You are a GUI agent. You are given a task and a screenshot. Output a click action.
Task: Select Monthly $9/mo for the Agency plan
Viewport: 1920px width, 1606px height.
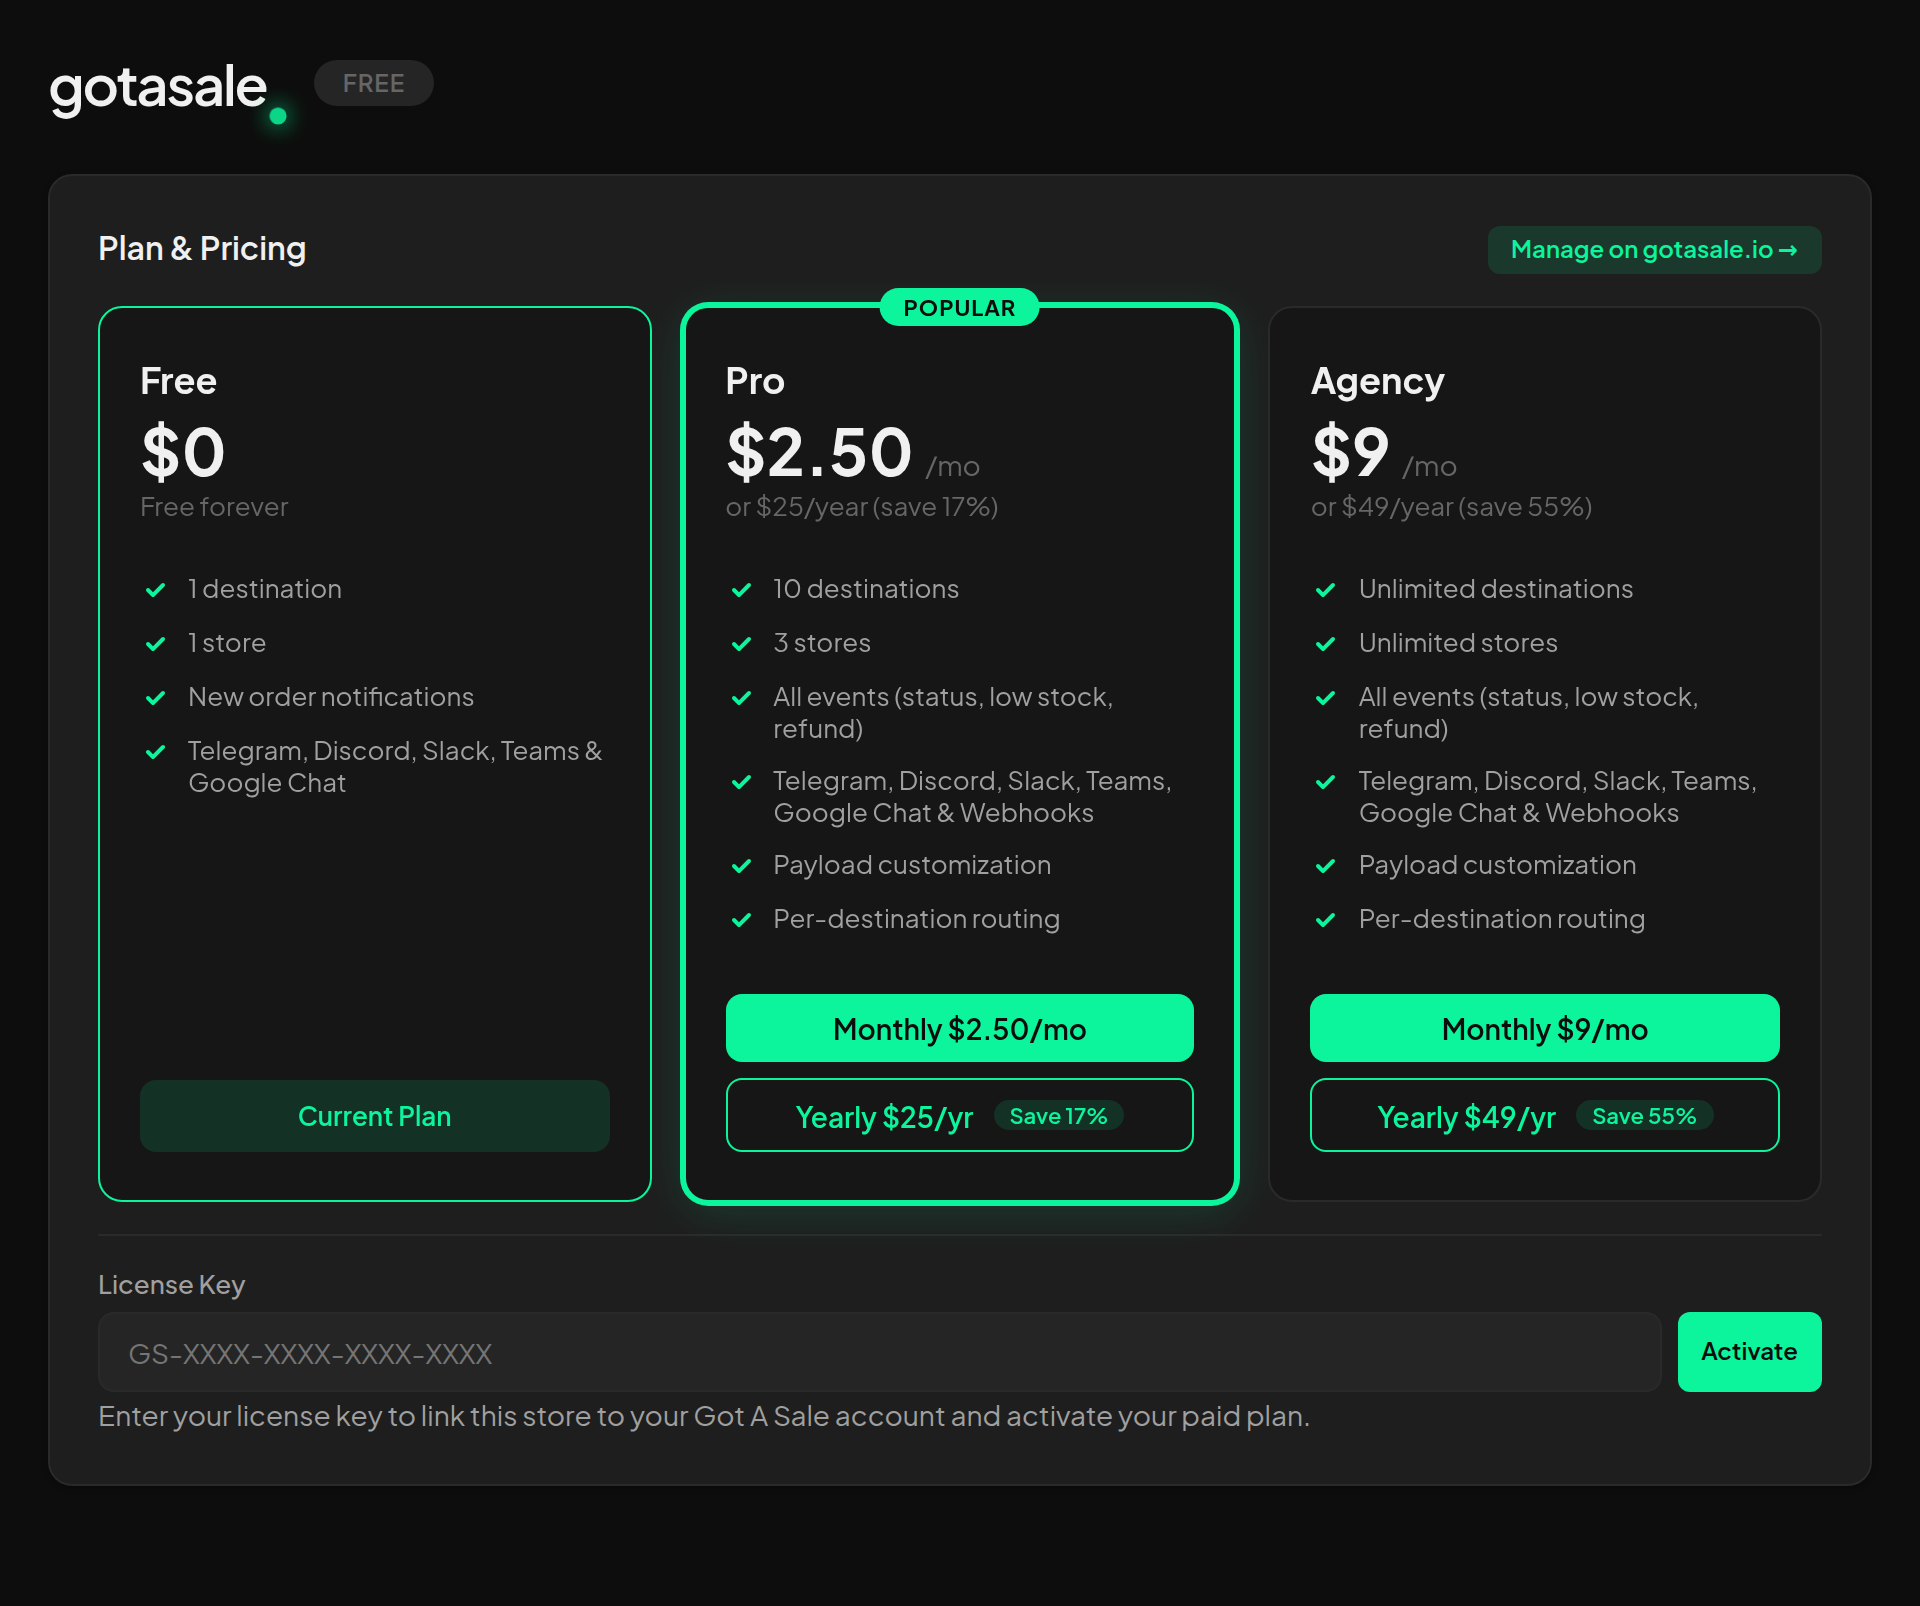[1544, 1028]
